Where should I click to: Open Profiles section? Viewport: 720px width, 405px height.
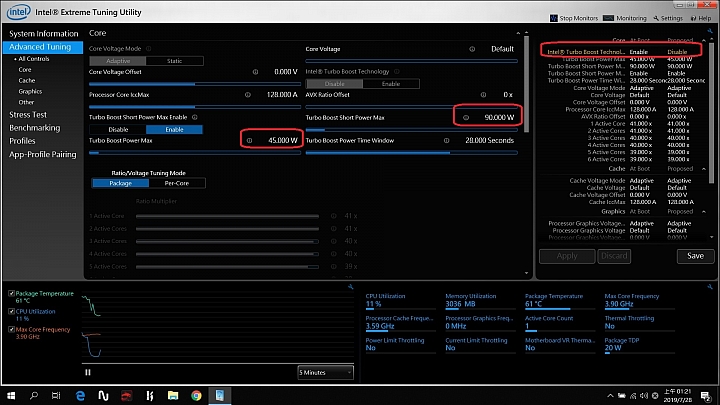[22, 141]
